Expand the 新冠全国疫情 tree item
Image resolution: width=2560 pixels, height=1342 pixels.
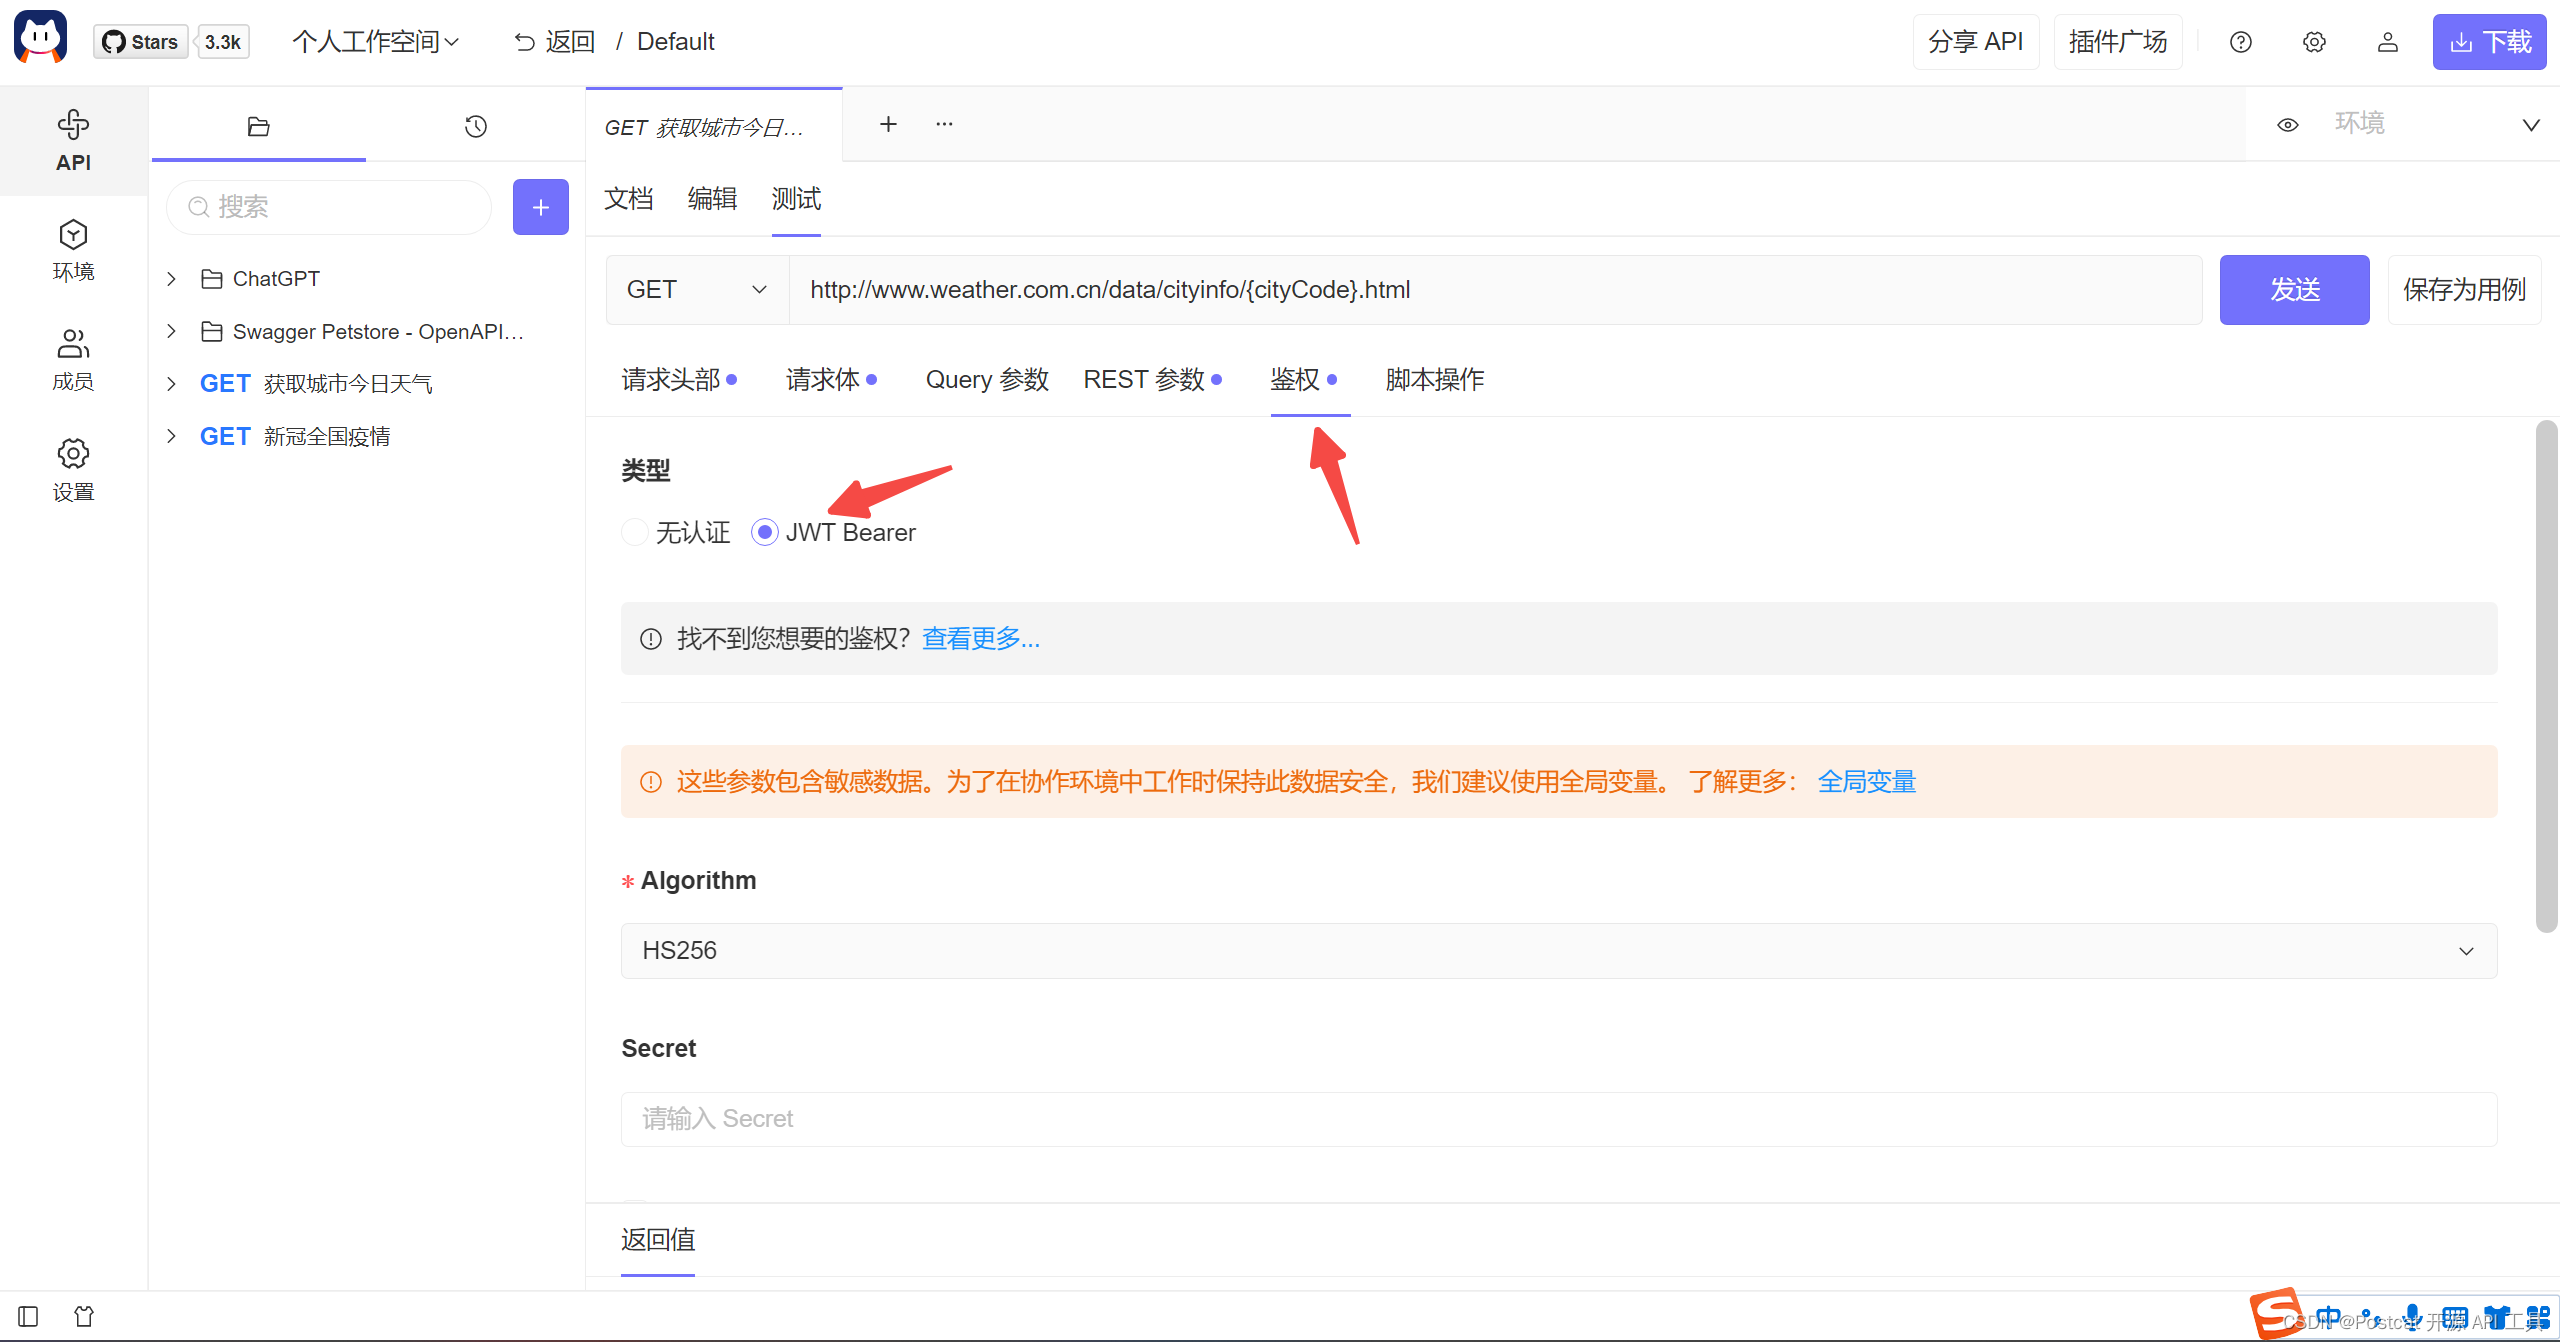(171, 436)
